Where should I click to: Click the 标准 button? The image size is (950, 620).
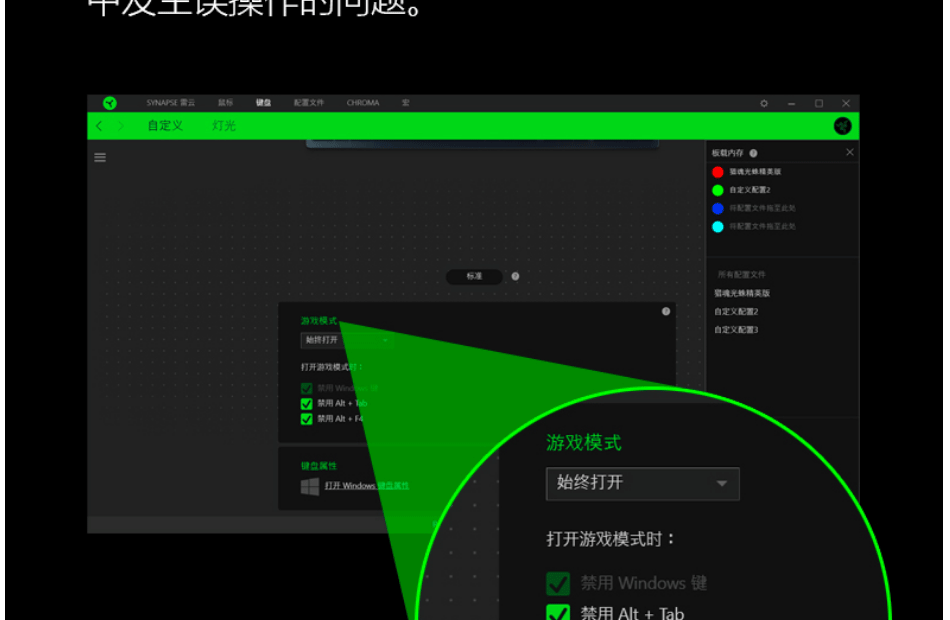[x=475, y=276]
